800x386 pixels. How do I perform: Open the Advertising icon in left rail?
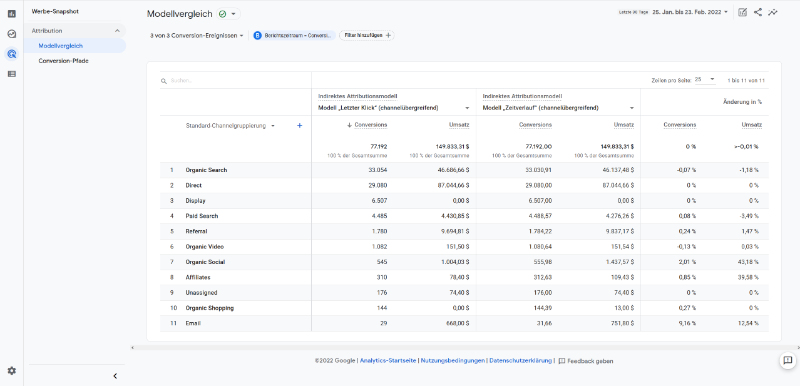12,54
